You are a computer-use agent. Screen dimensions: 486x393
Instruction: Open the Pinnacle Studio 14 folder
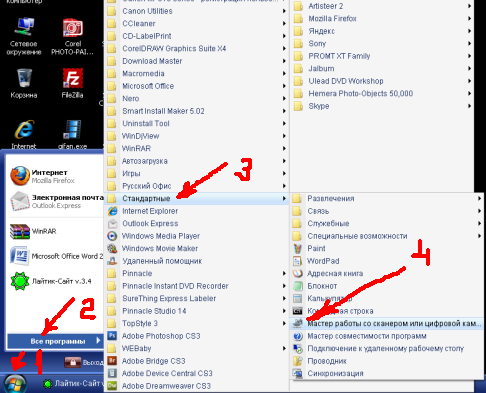(x=197, y=311)
